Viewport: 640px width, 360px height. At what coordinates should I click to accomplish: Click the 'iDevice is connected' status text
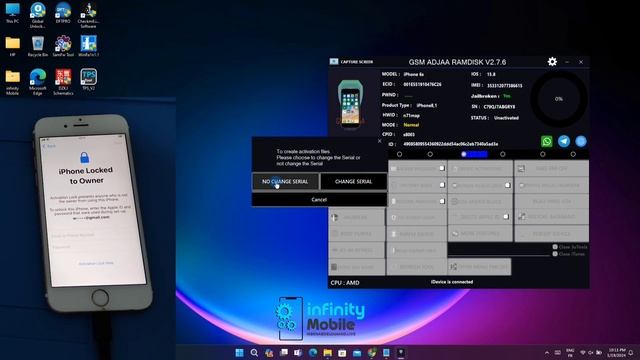452,282
